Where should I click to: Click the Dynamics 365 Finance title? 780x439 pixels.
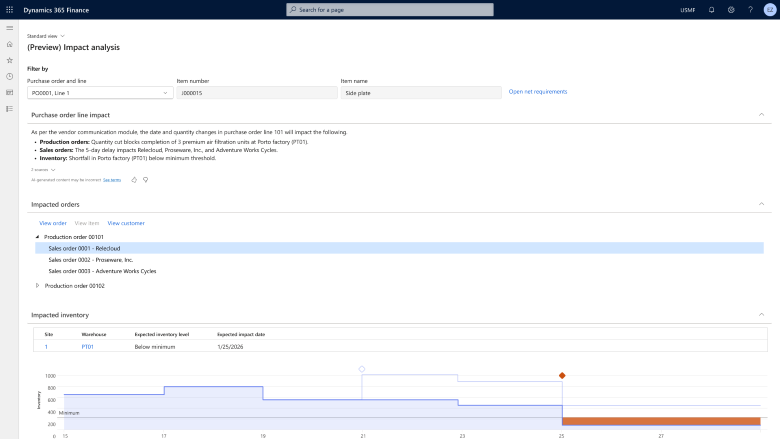56,10
